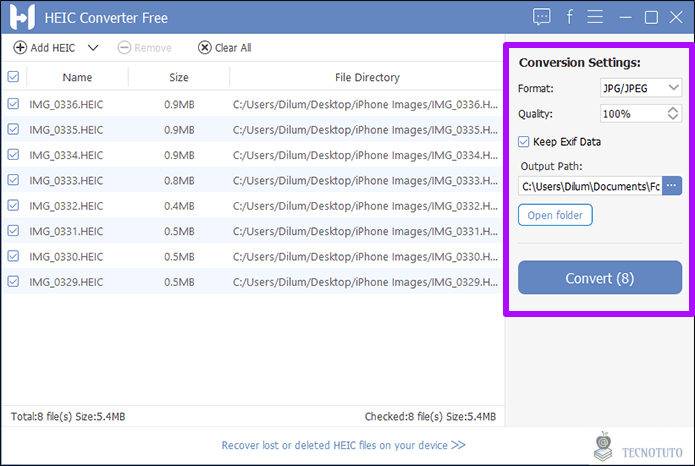Maximize the HEIC Converter window
This screenshot has height=466, width=695.
click(651, 17)
